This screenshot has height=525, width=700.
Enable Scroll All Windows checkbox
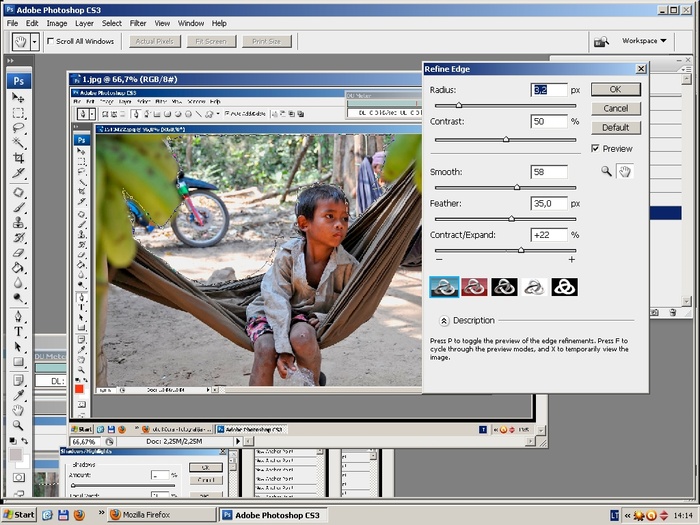[x=51, y=42]
